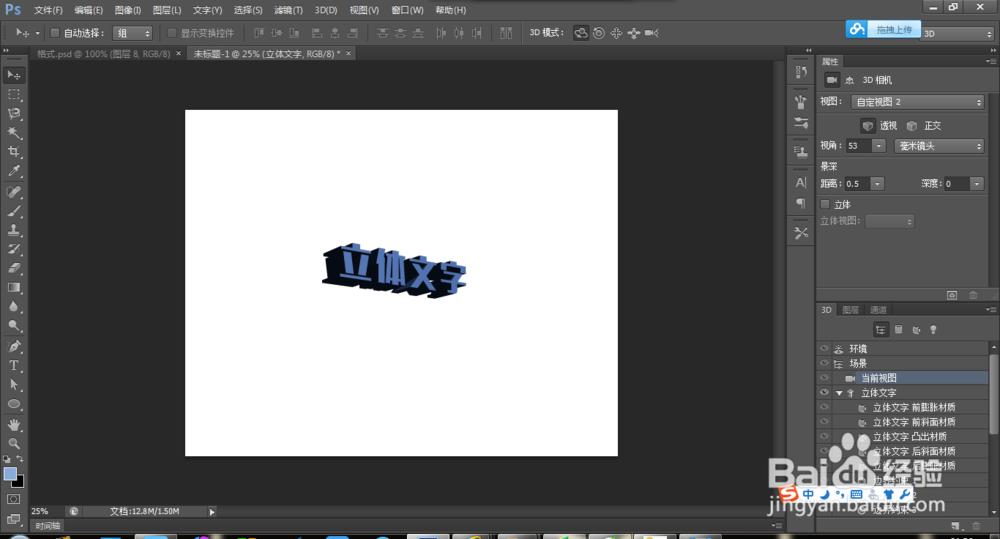Click the 3D scale camera icon

(x=651, y=33)
